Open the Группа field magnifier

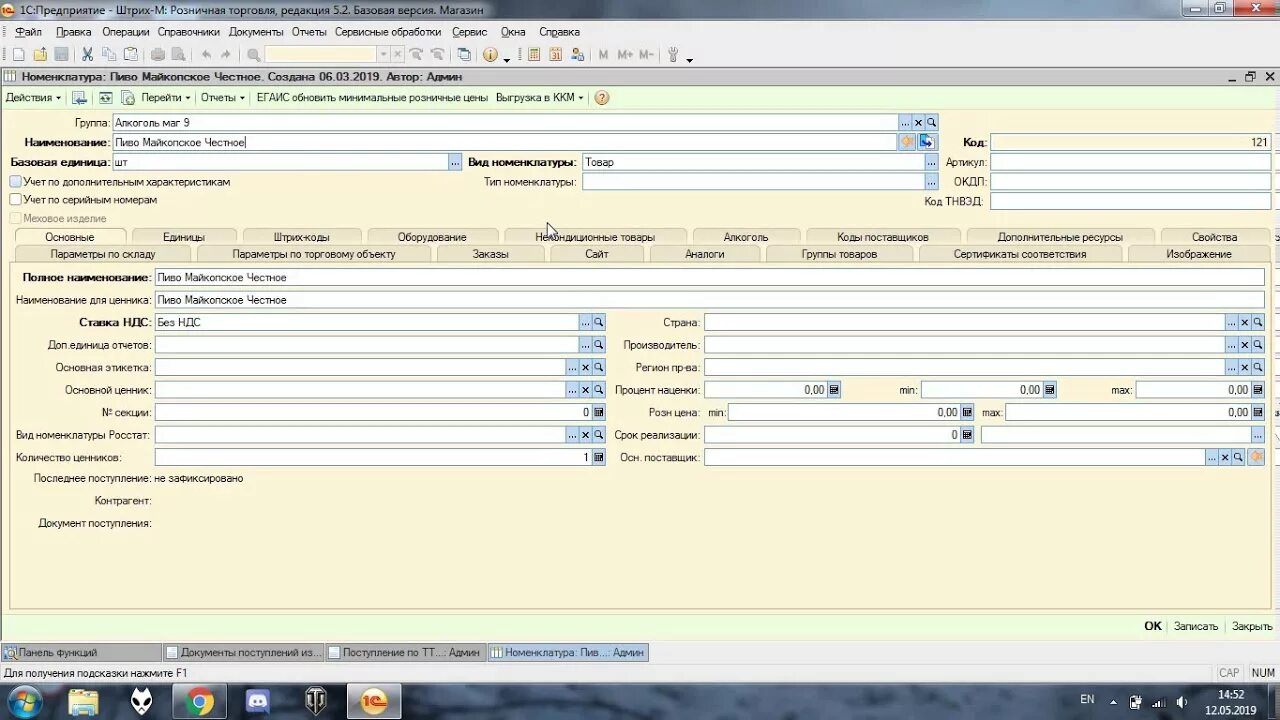point(931,122)
